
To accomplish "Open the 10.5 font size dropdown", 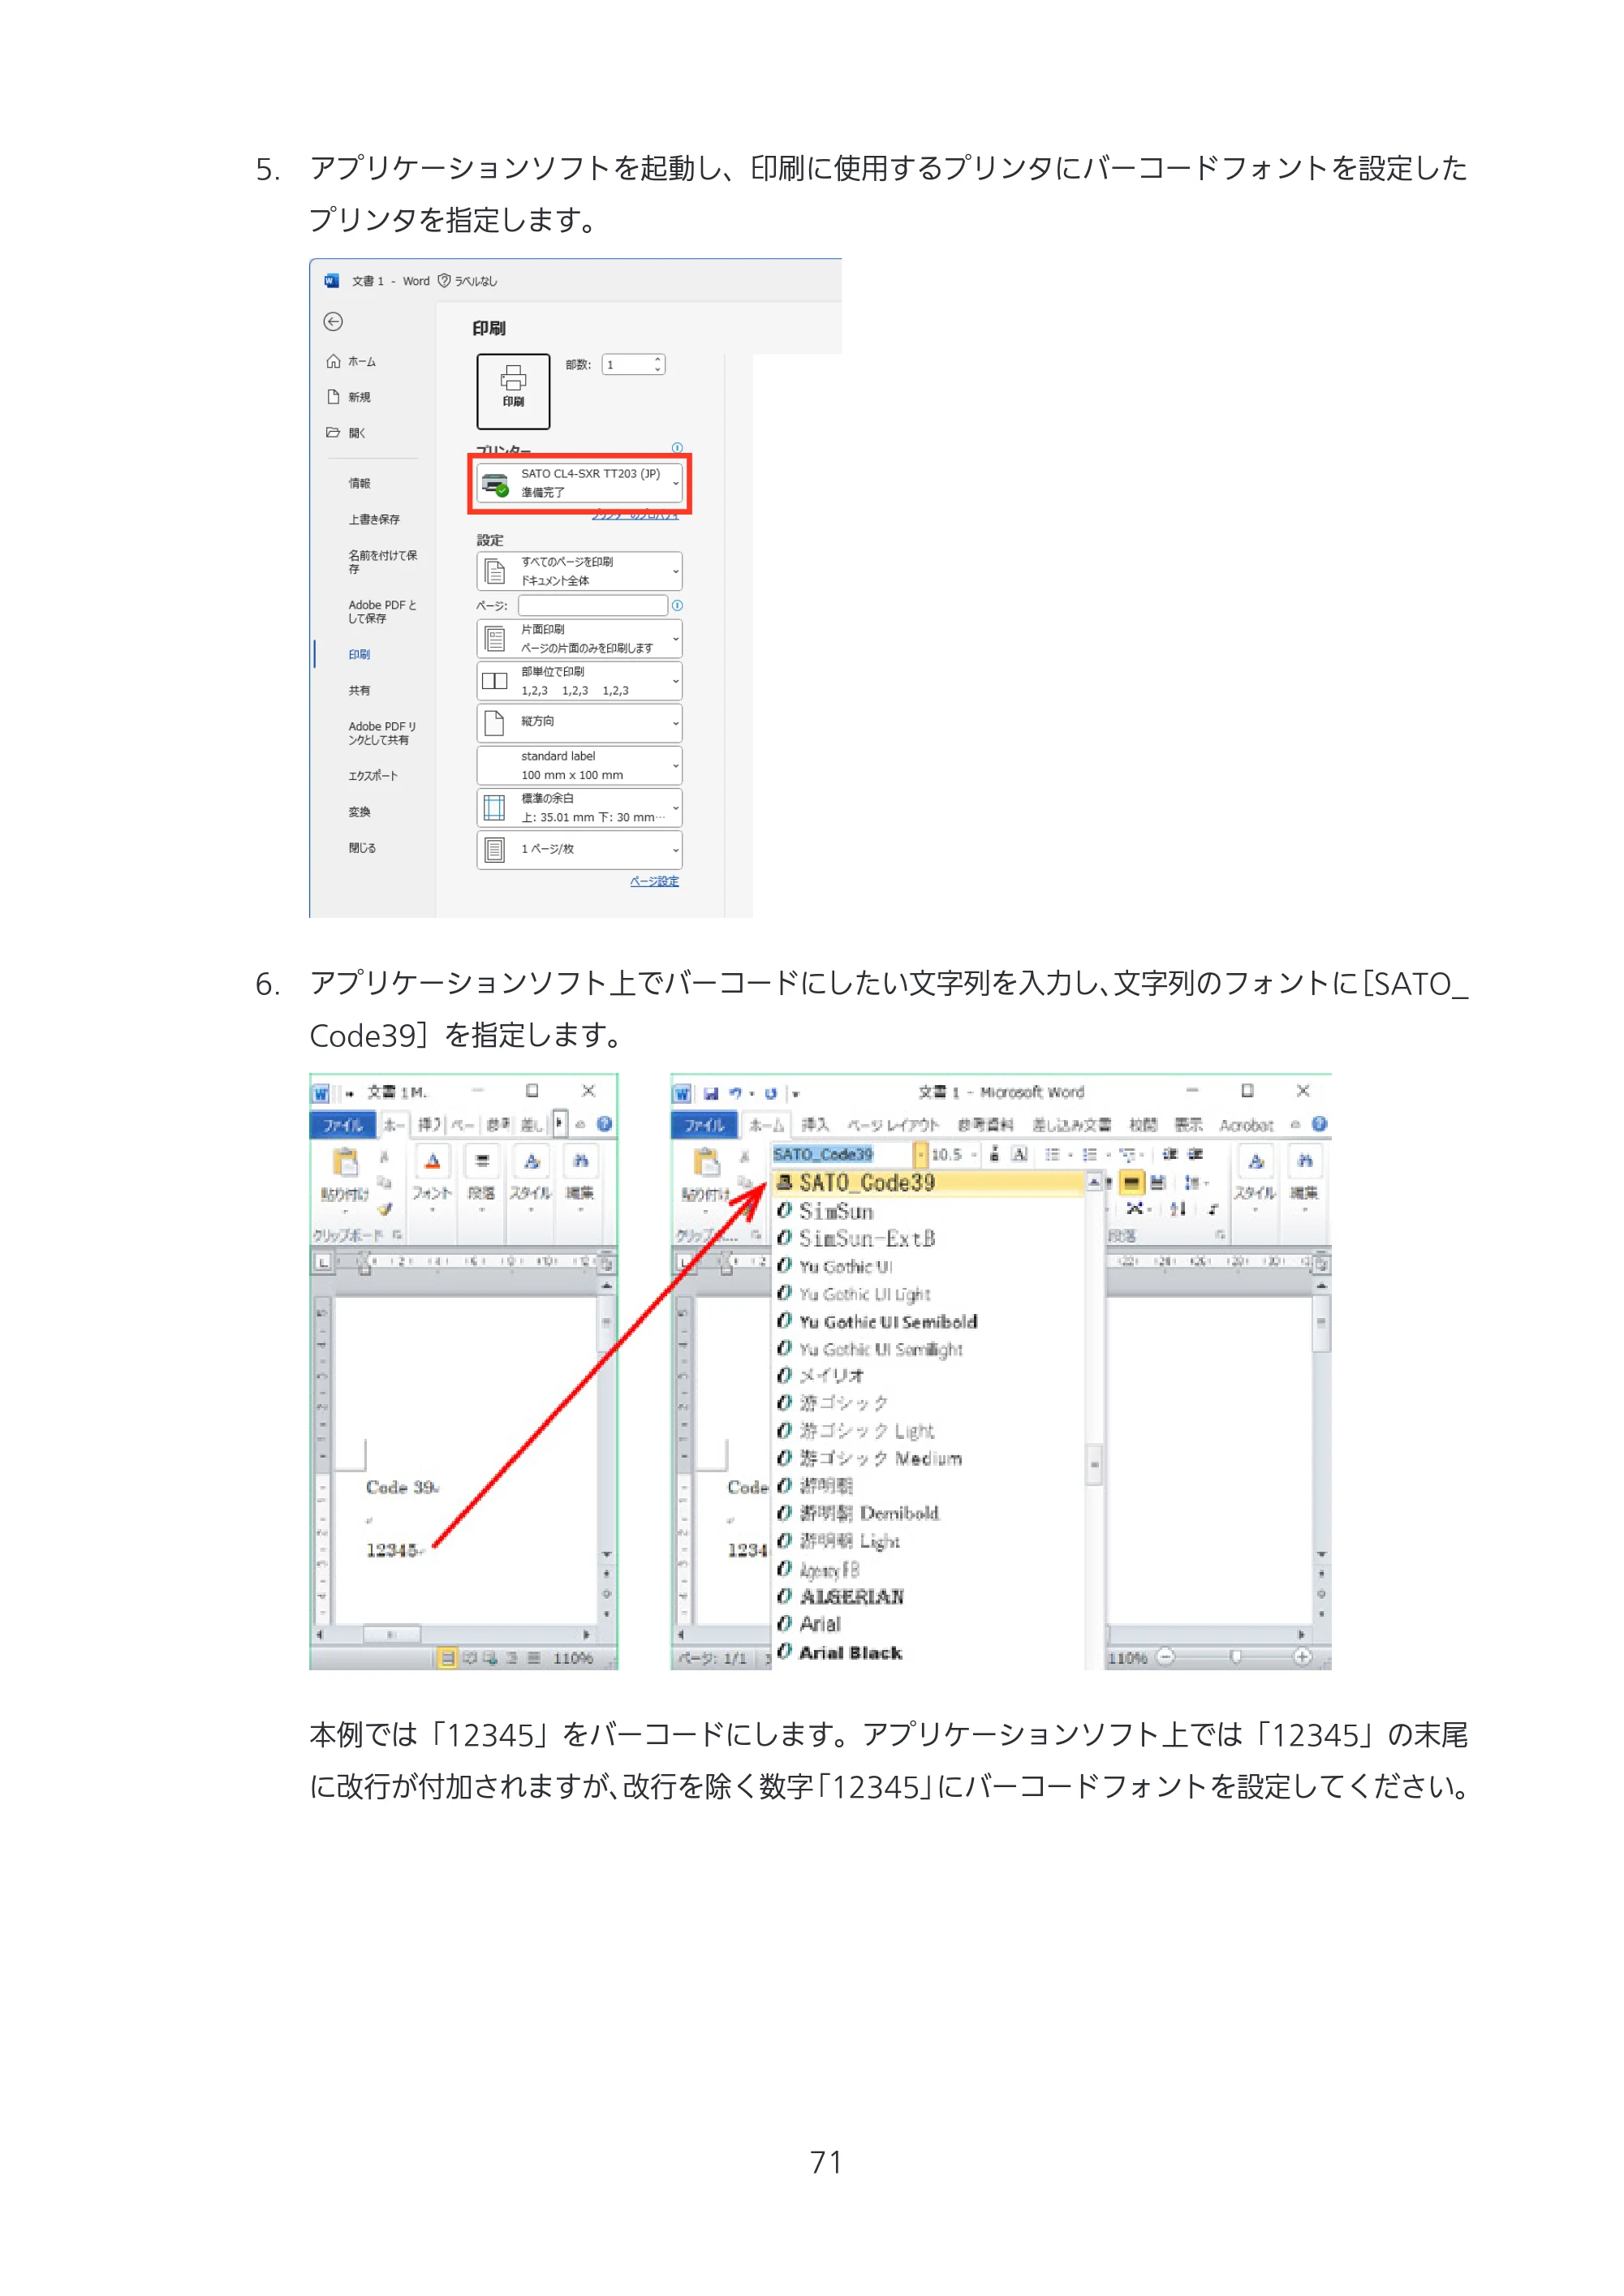I will click(x=974, y=1154).
